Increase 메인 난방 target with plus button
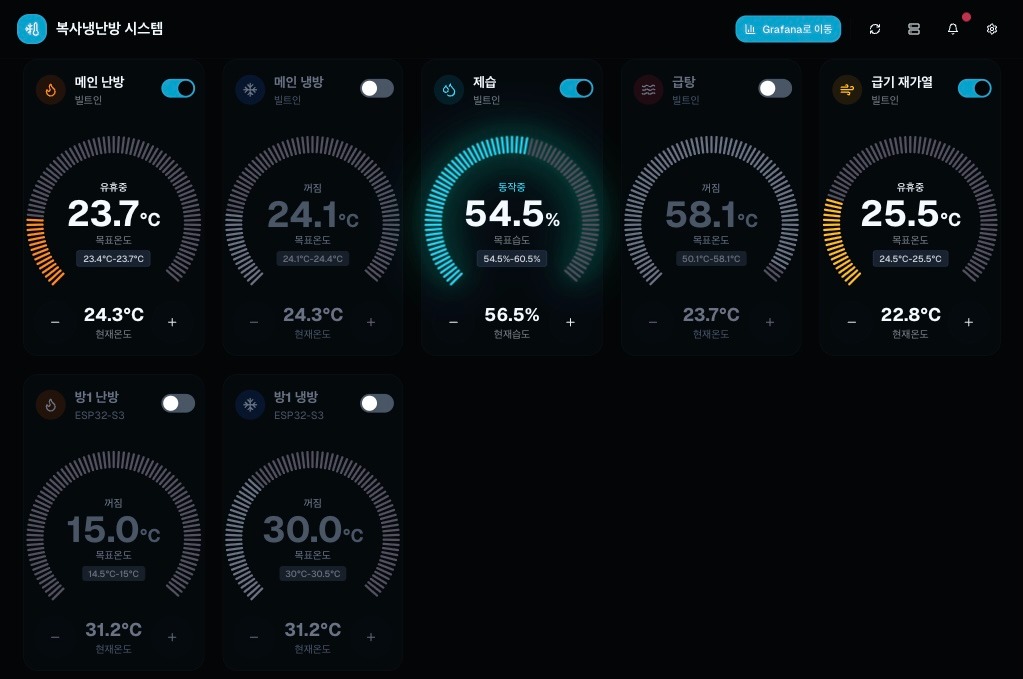Image resolution: width=1023 pixels, height=679 pixels. point(172,322)
